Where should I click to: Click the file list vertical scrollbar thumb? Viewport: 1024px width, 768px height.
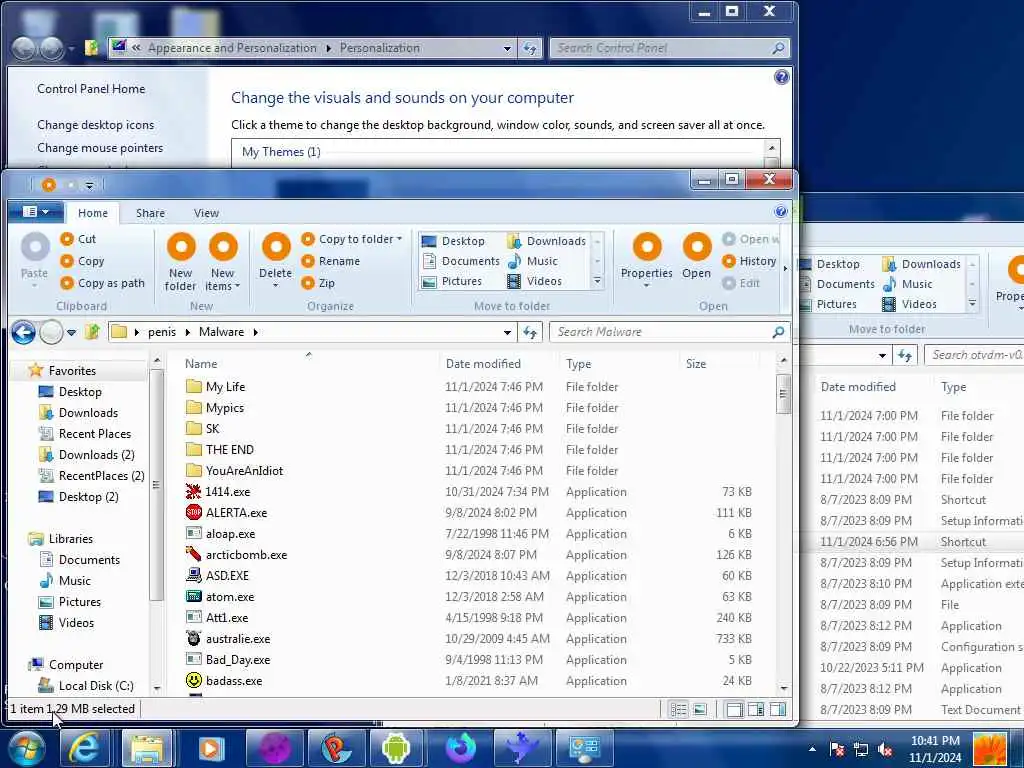click(784, 393)
